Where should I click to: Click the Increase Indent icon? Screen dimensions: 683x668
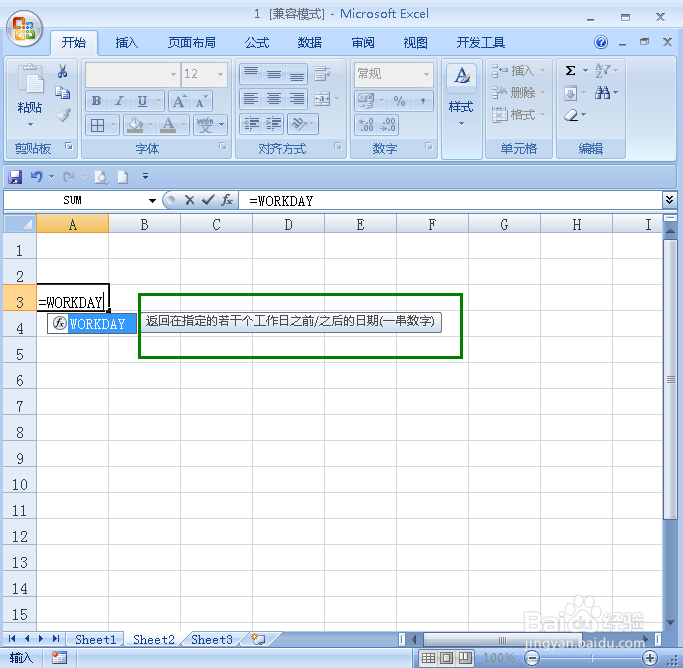(273, 124)
